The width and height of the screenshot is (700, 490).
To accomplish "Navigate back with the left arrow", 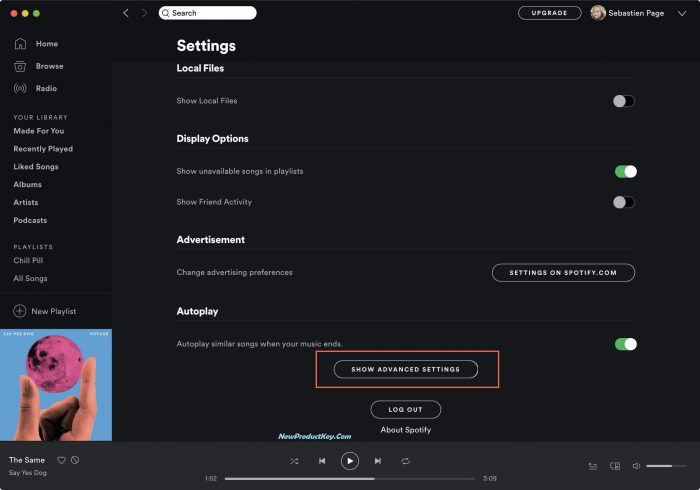I will click(x=125, y=13).
